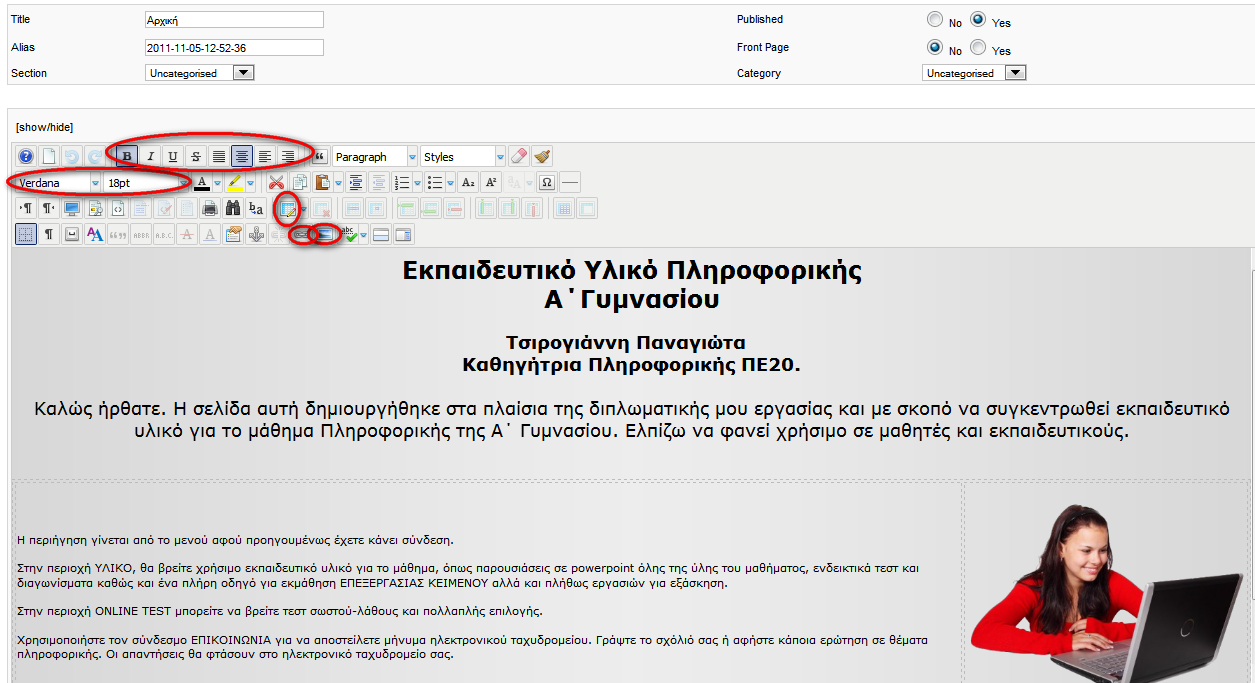Insert a numbered list

coord(402,182)
